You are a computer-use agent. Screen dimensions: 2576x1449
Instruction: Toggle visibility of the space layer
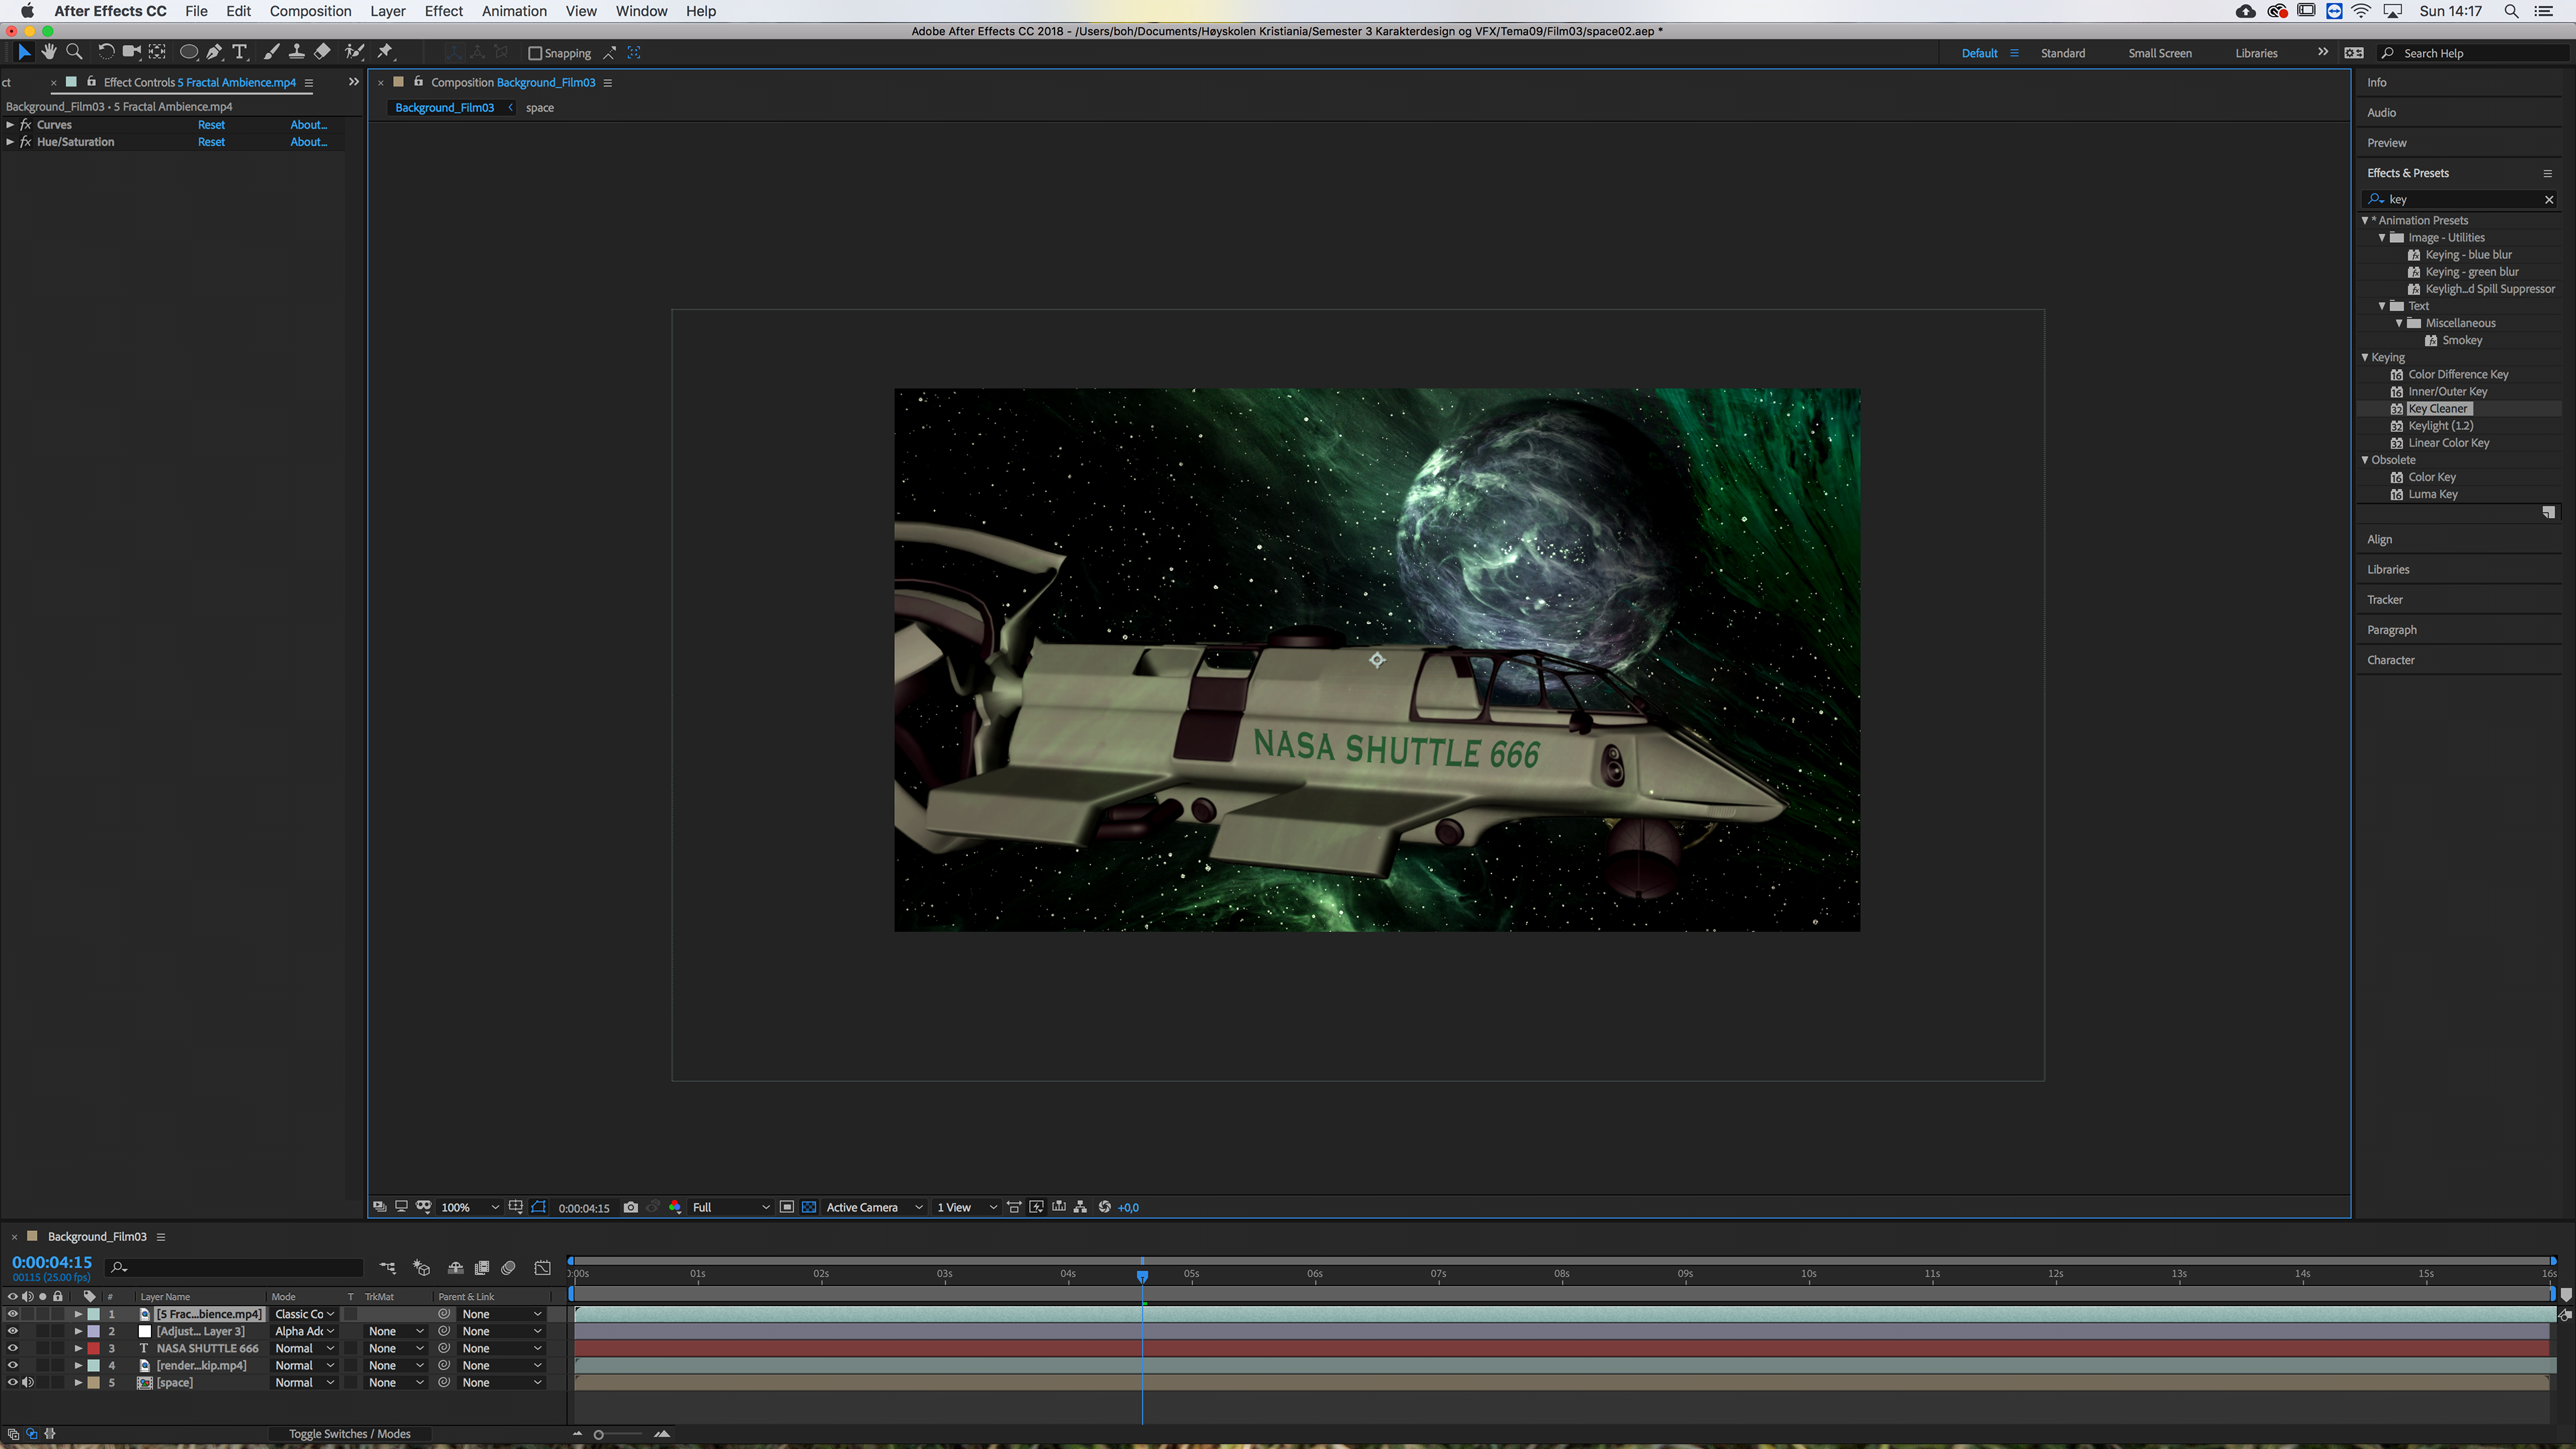click(x=12, y=1382)
